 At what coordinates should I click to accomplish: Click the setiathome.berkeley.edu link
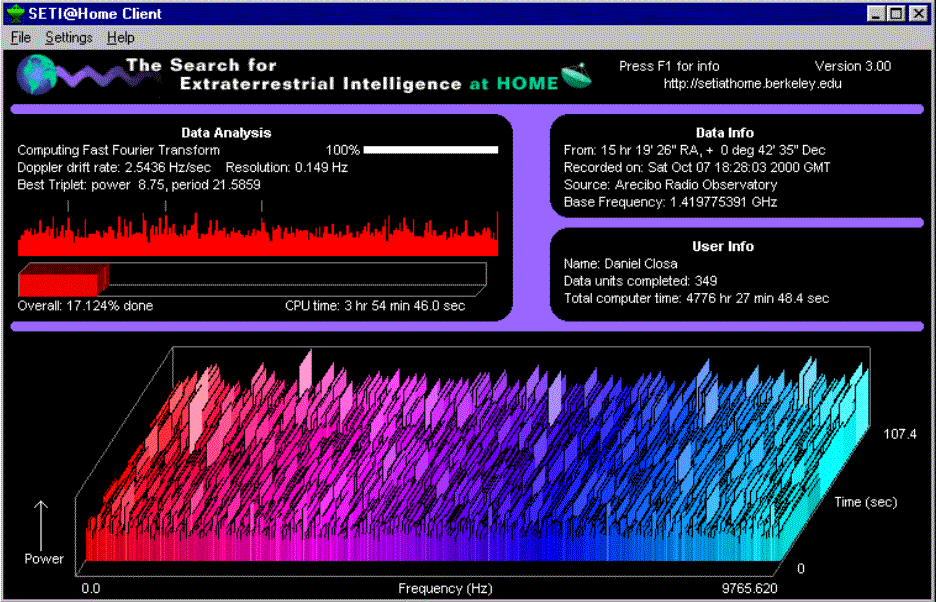(x=753, y=84)
